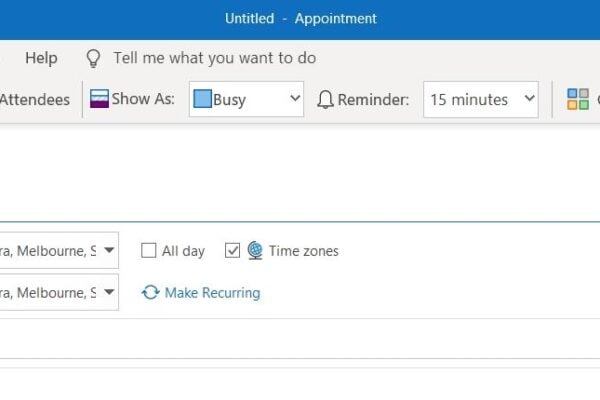
Task: Uncheck the Time zones checkbox
Action: point(233,251)
